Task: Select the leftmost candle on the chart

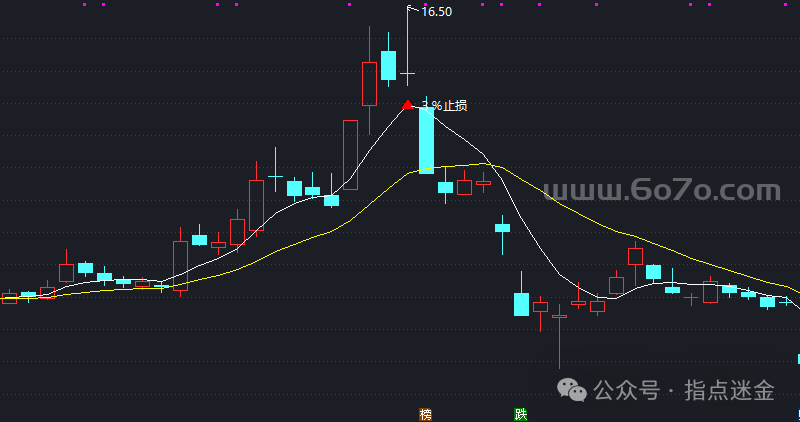Action: 9,297
